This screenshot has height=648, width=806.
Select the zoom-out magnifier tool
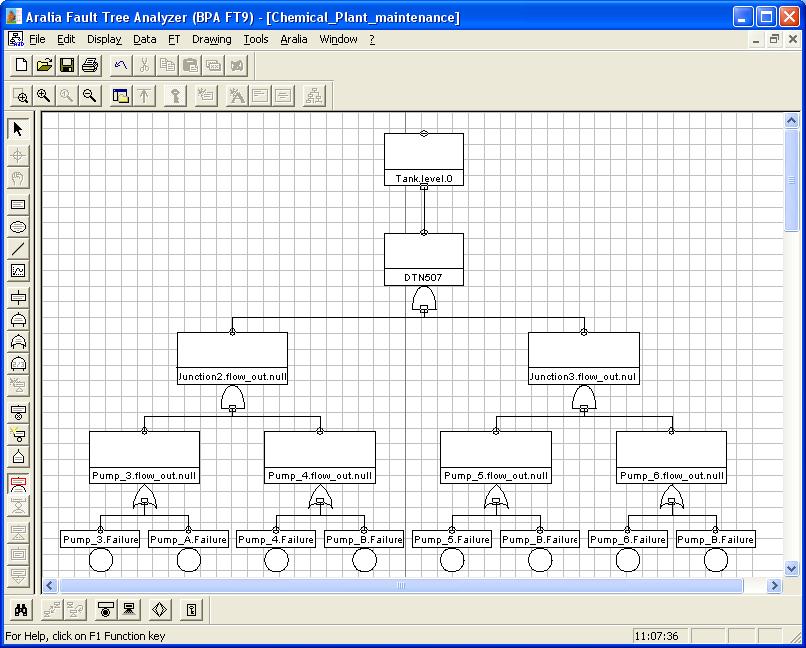tap(89, 96)
